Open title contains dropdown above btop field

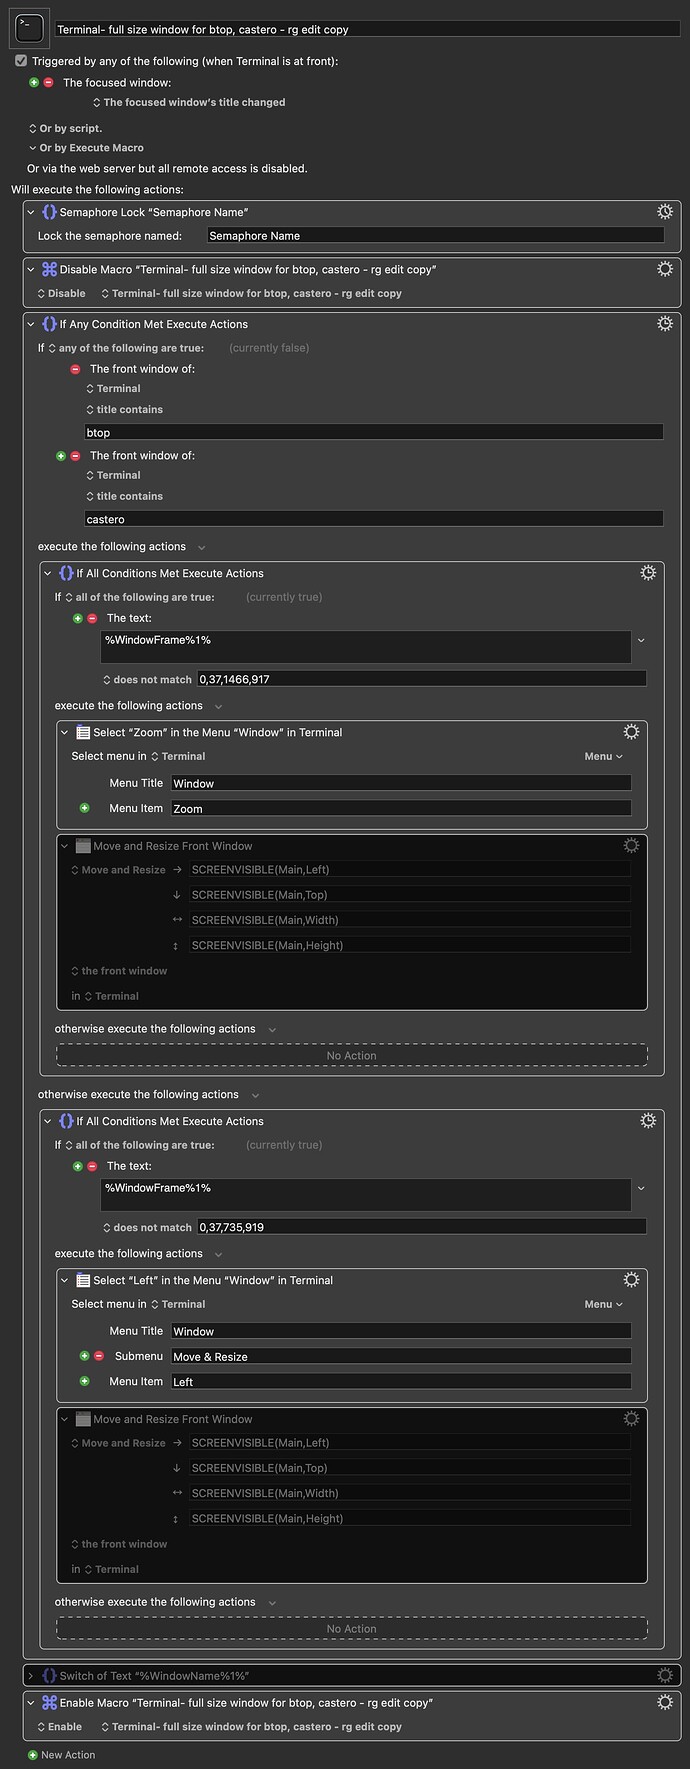click(x=124, y=409)
